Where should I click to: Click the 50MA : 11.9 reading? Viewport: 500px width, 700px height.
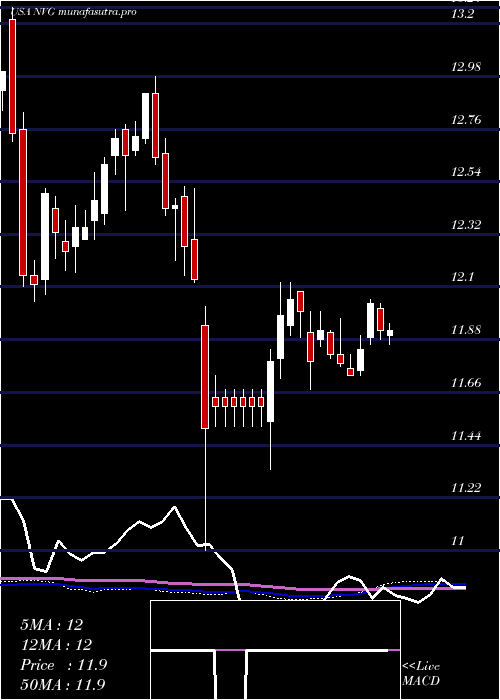point(63,684)
